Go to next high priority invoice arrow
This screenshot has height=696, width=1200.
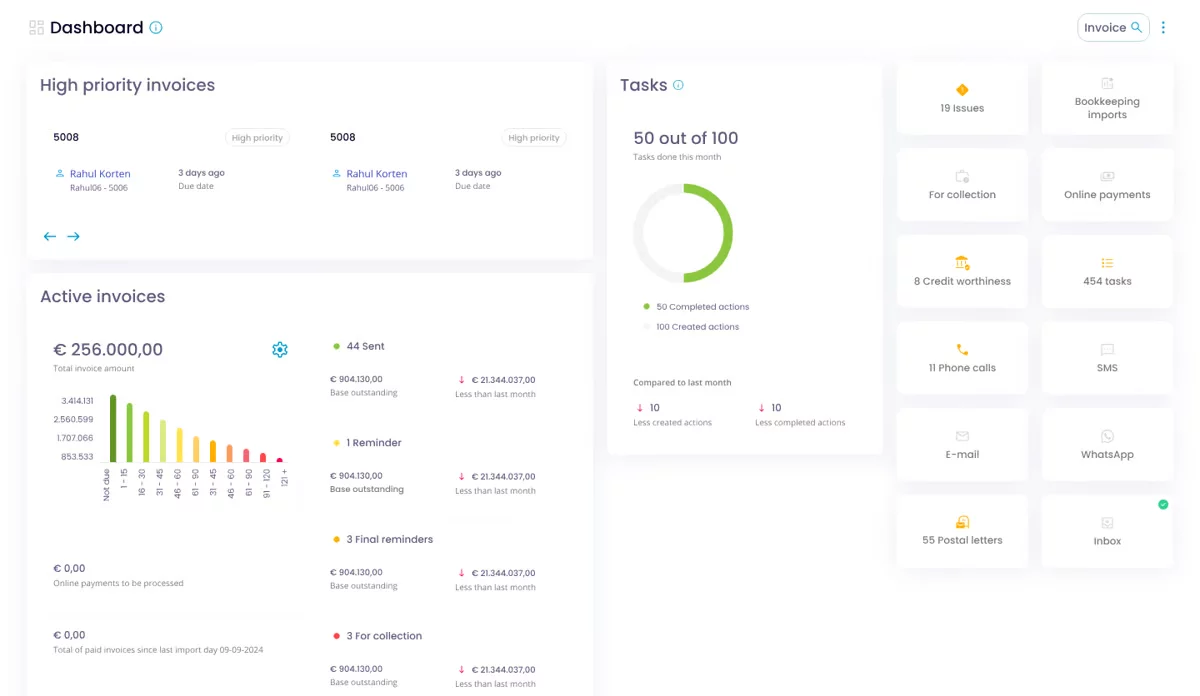pyautogui.click(x=73, y=237)
